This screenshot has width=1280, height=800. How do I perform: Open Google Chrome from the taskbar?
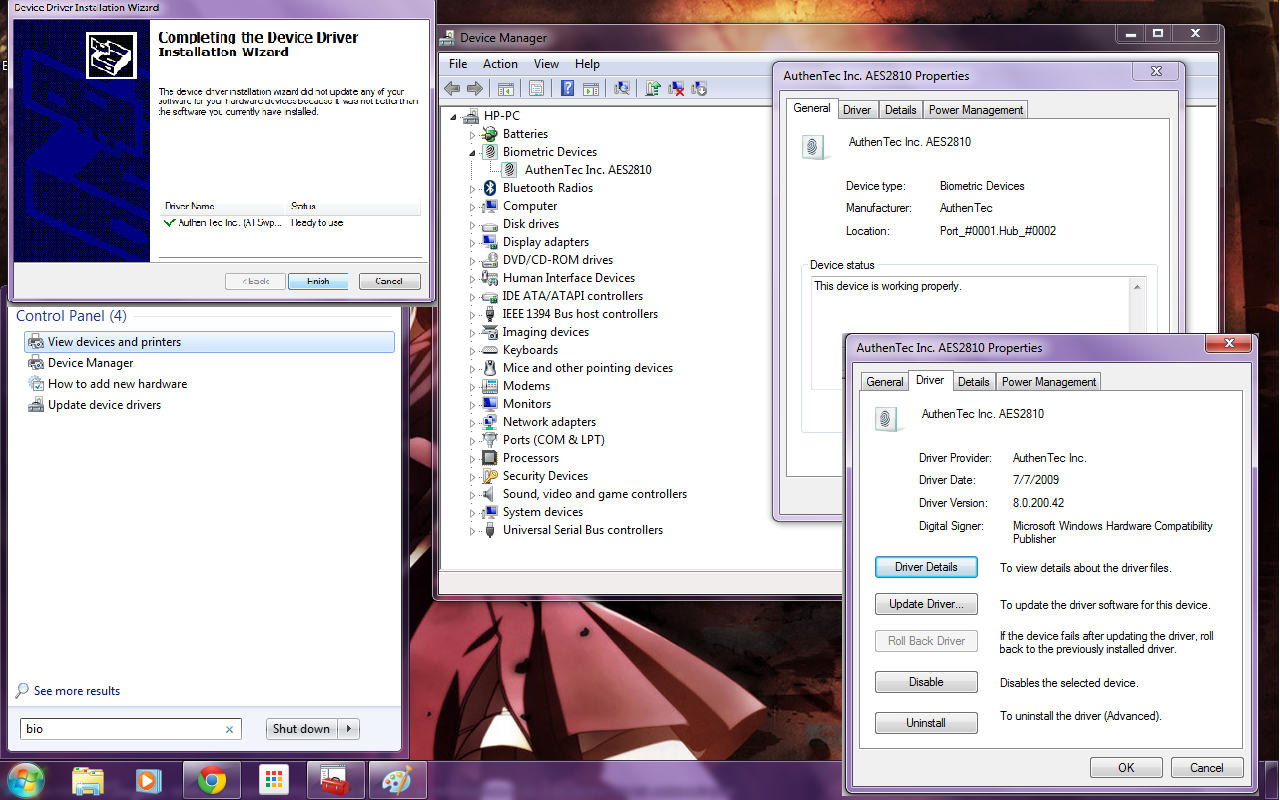211,780
